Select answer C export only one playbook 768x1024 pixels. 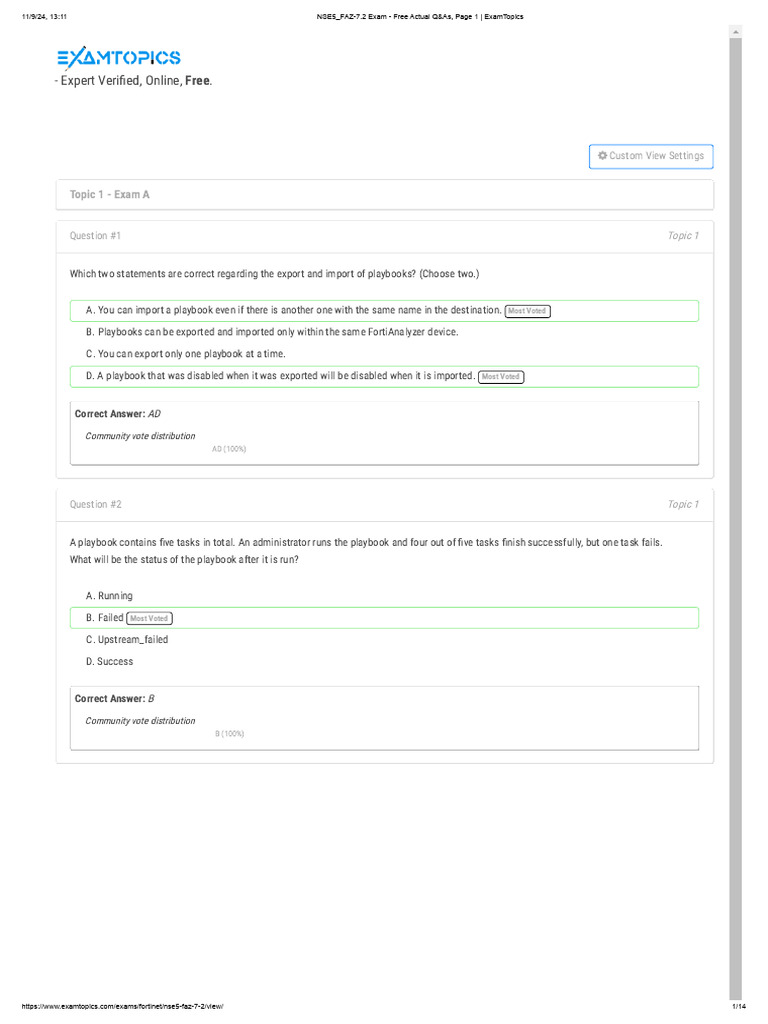[x=185, y=354]
